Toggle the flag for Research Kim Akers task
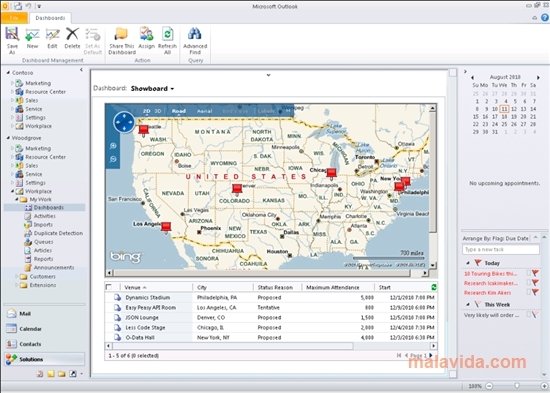550x393 pixels. [535, 292]
